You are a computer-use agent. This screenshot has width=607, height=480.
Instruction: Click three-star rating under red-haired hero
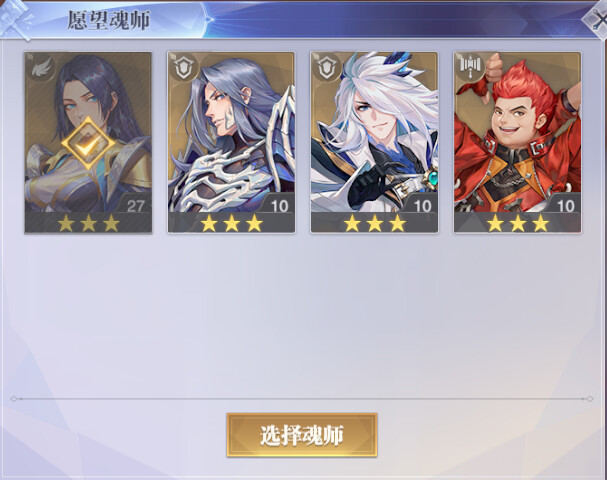pos(518,223)
